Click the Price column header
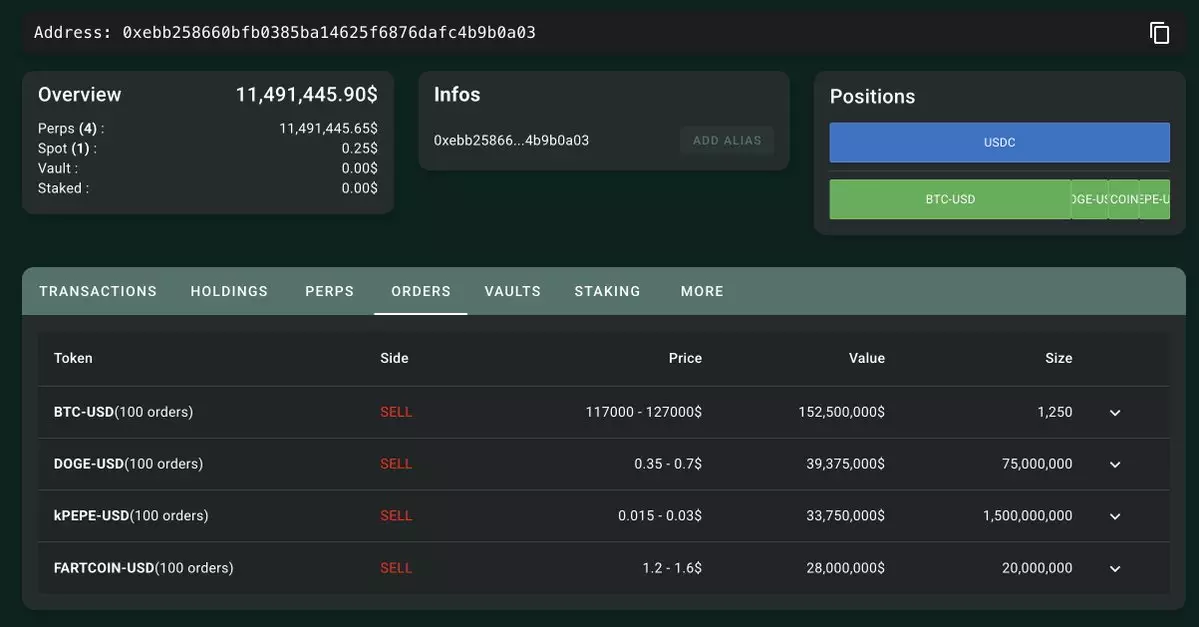Viewport: 1199px width, 627px height. (685, 358)
